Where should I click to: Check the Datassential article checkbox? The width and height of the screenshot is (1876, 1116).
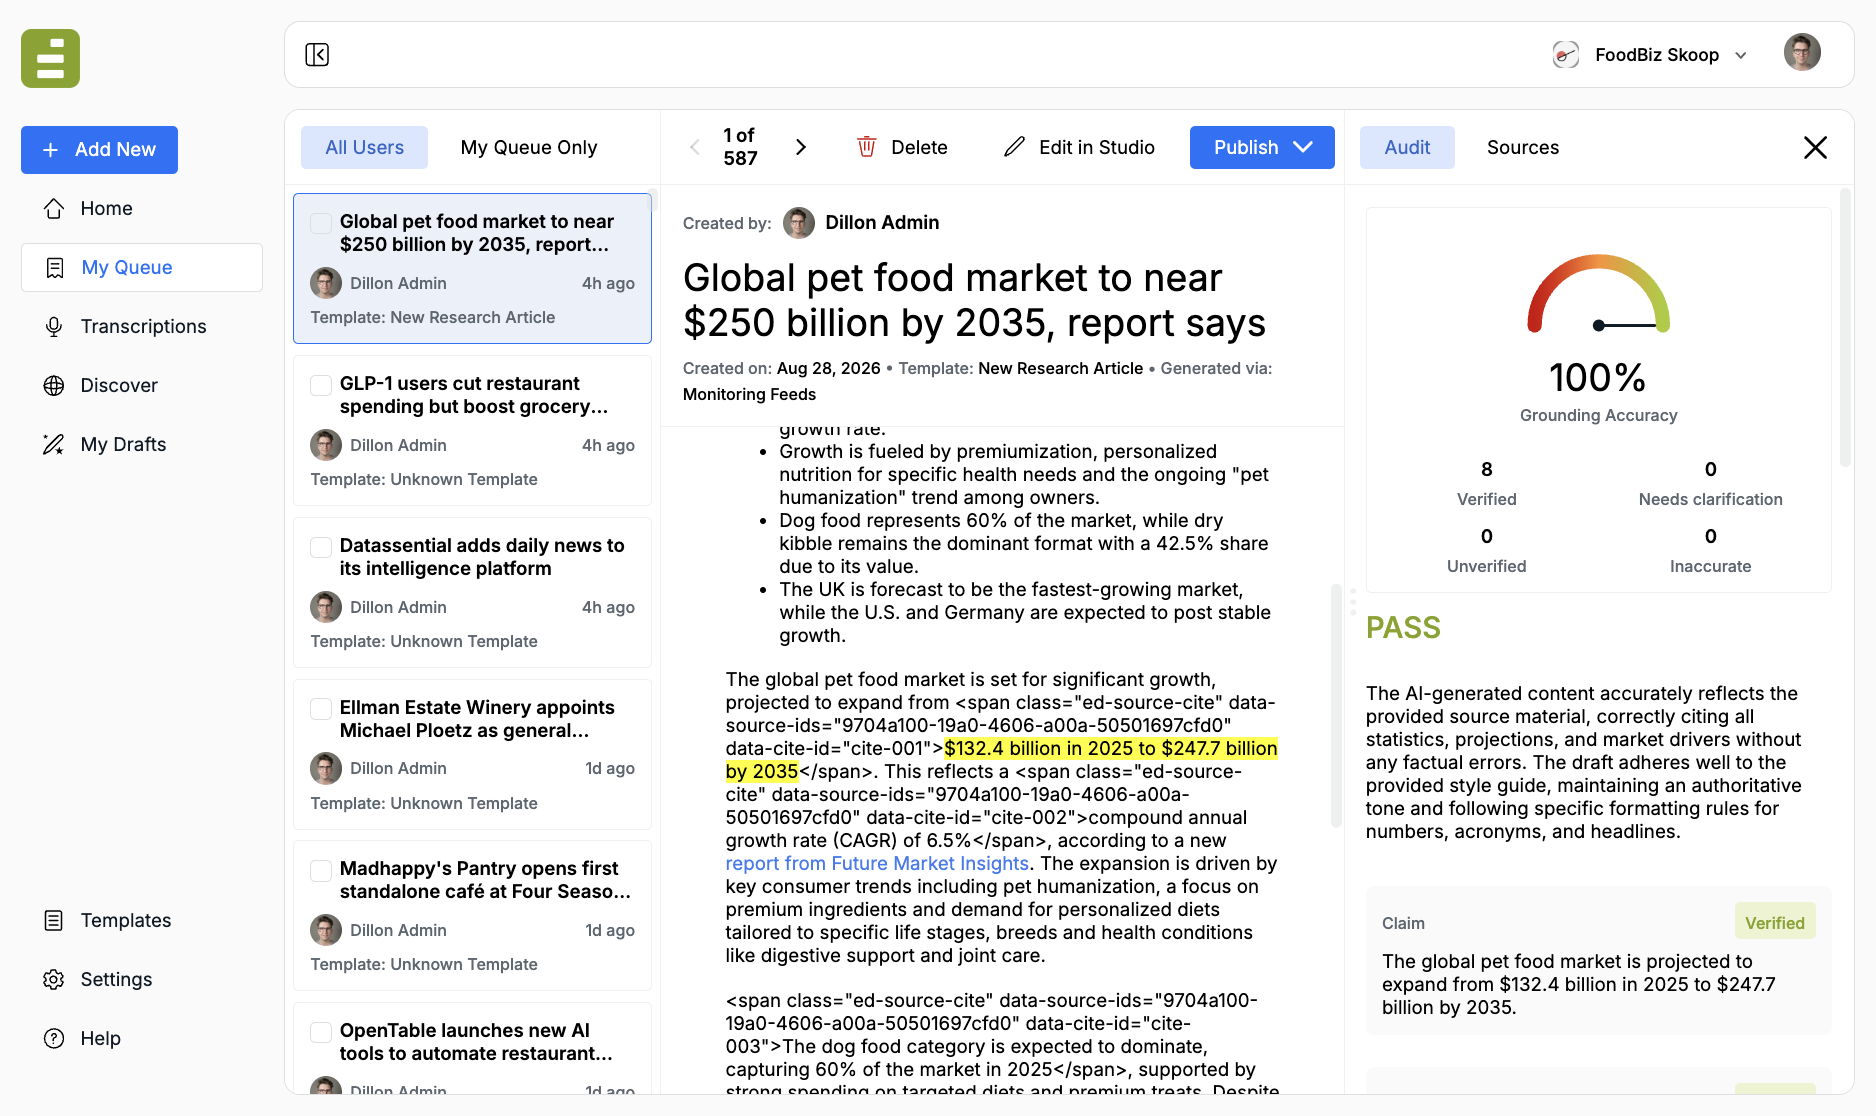321,546
